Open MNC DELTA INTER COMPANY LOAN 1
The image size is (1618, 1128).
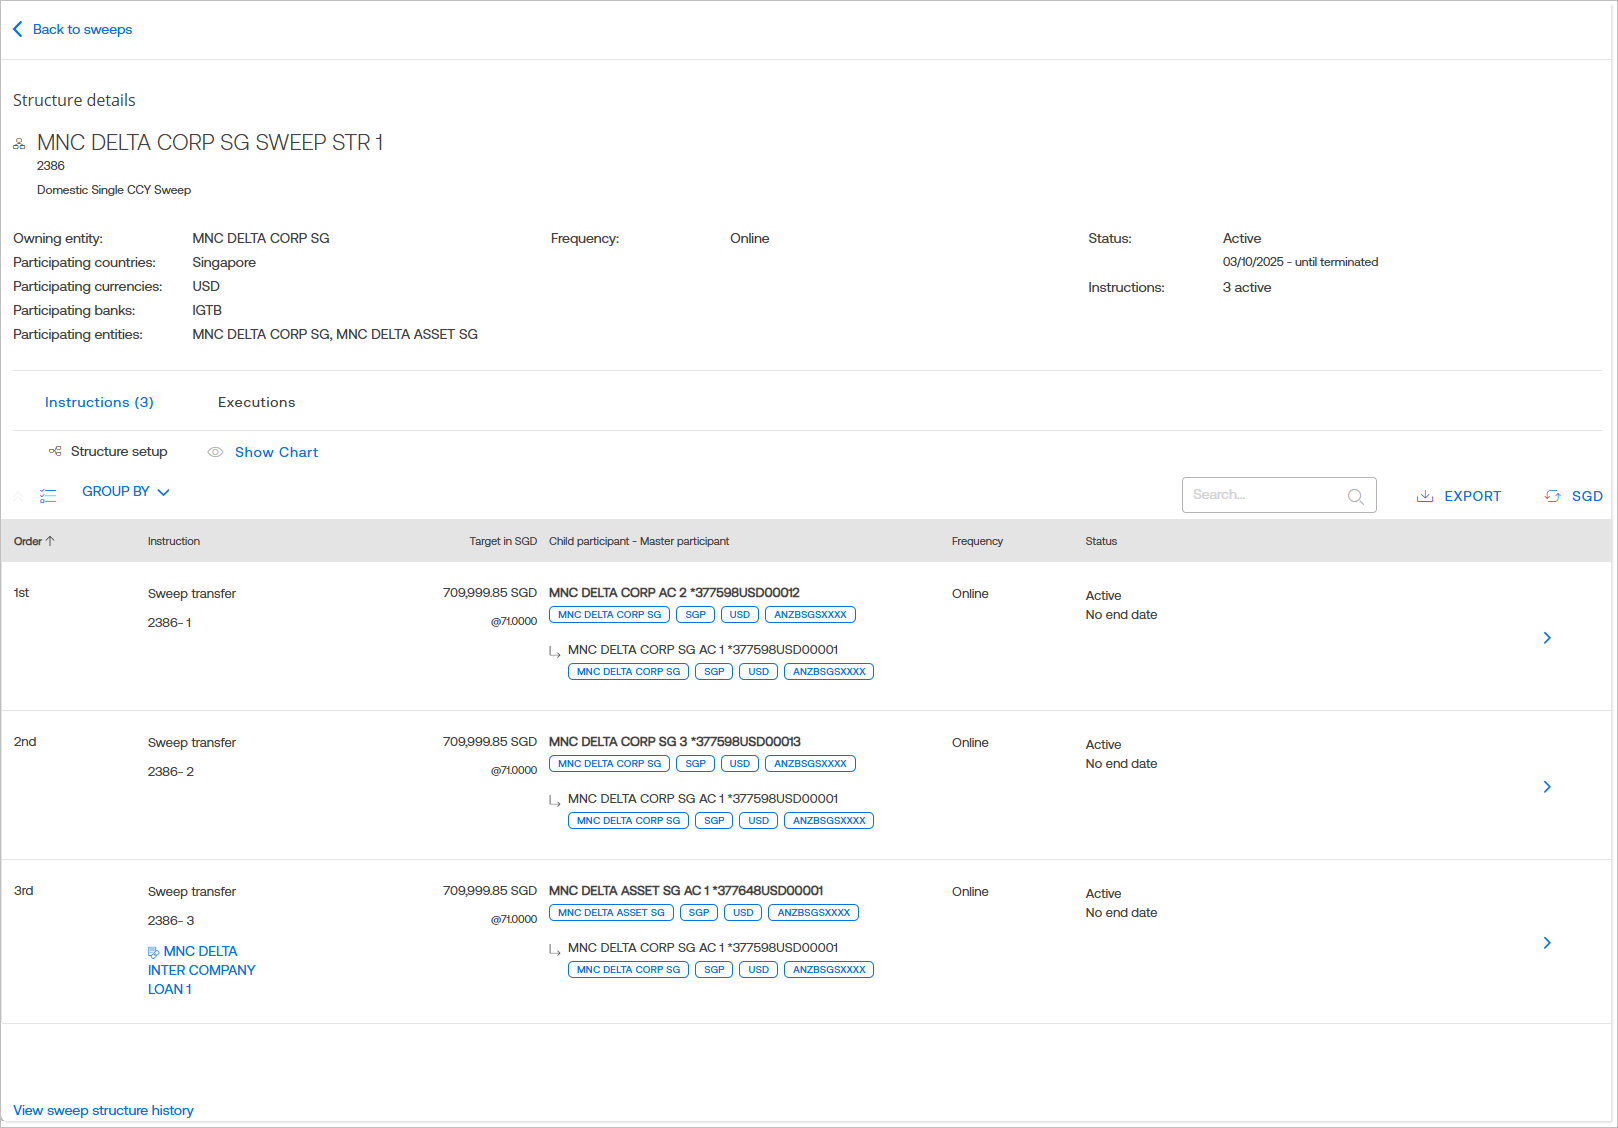[201, 970]
